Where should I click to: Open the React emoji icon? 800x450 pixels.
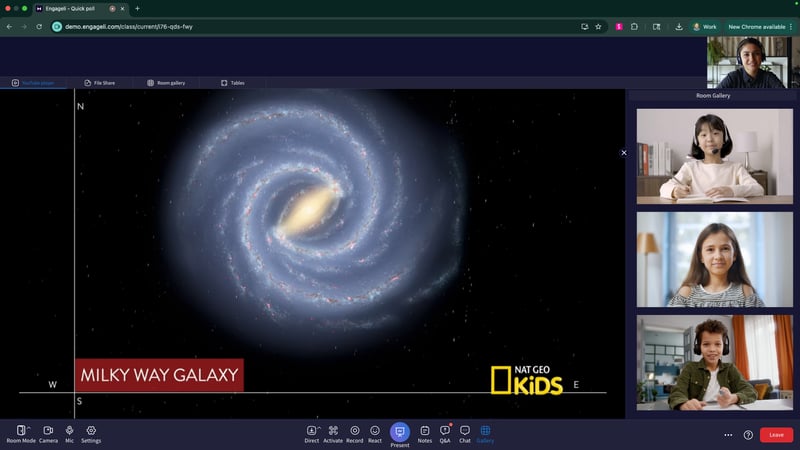tap(375, 430)
